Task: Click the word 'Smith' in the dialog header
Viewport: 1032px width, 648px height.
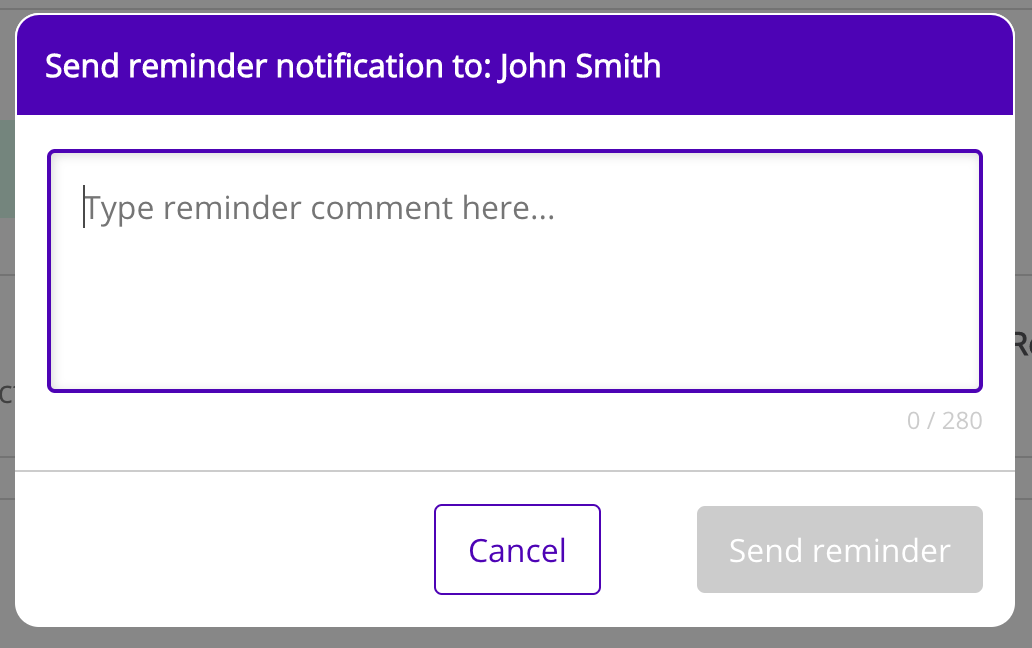Action: (622, 67)
